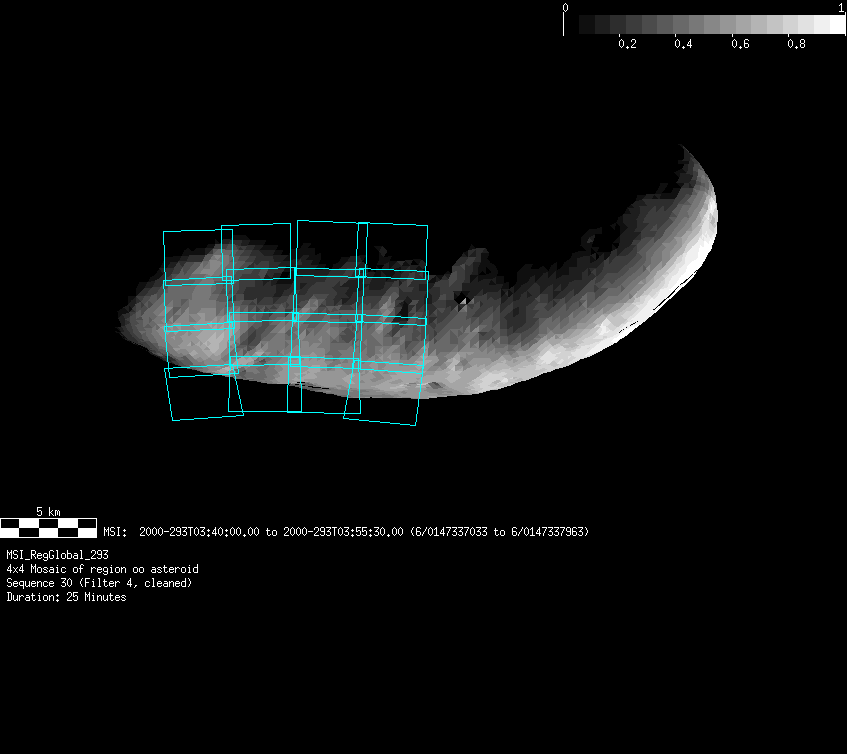847x754 pixels.
Task: Click the '0' label at legend start
Action: click(565, 8)
